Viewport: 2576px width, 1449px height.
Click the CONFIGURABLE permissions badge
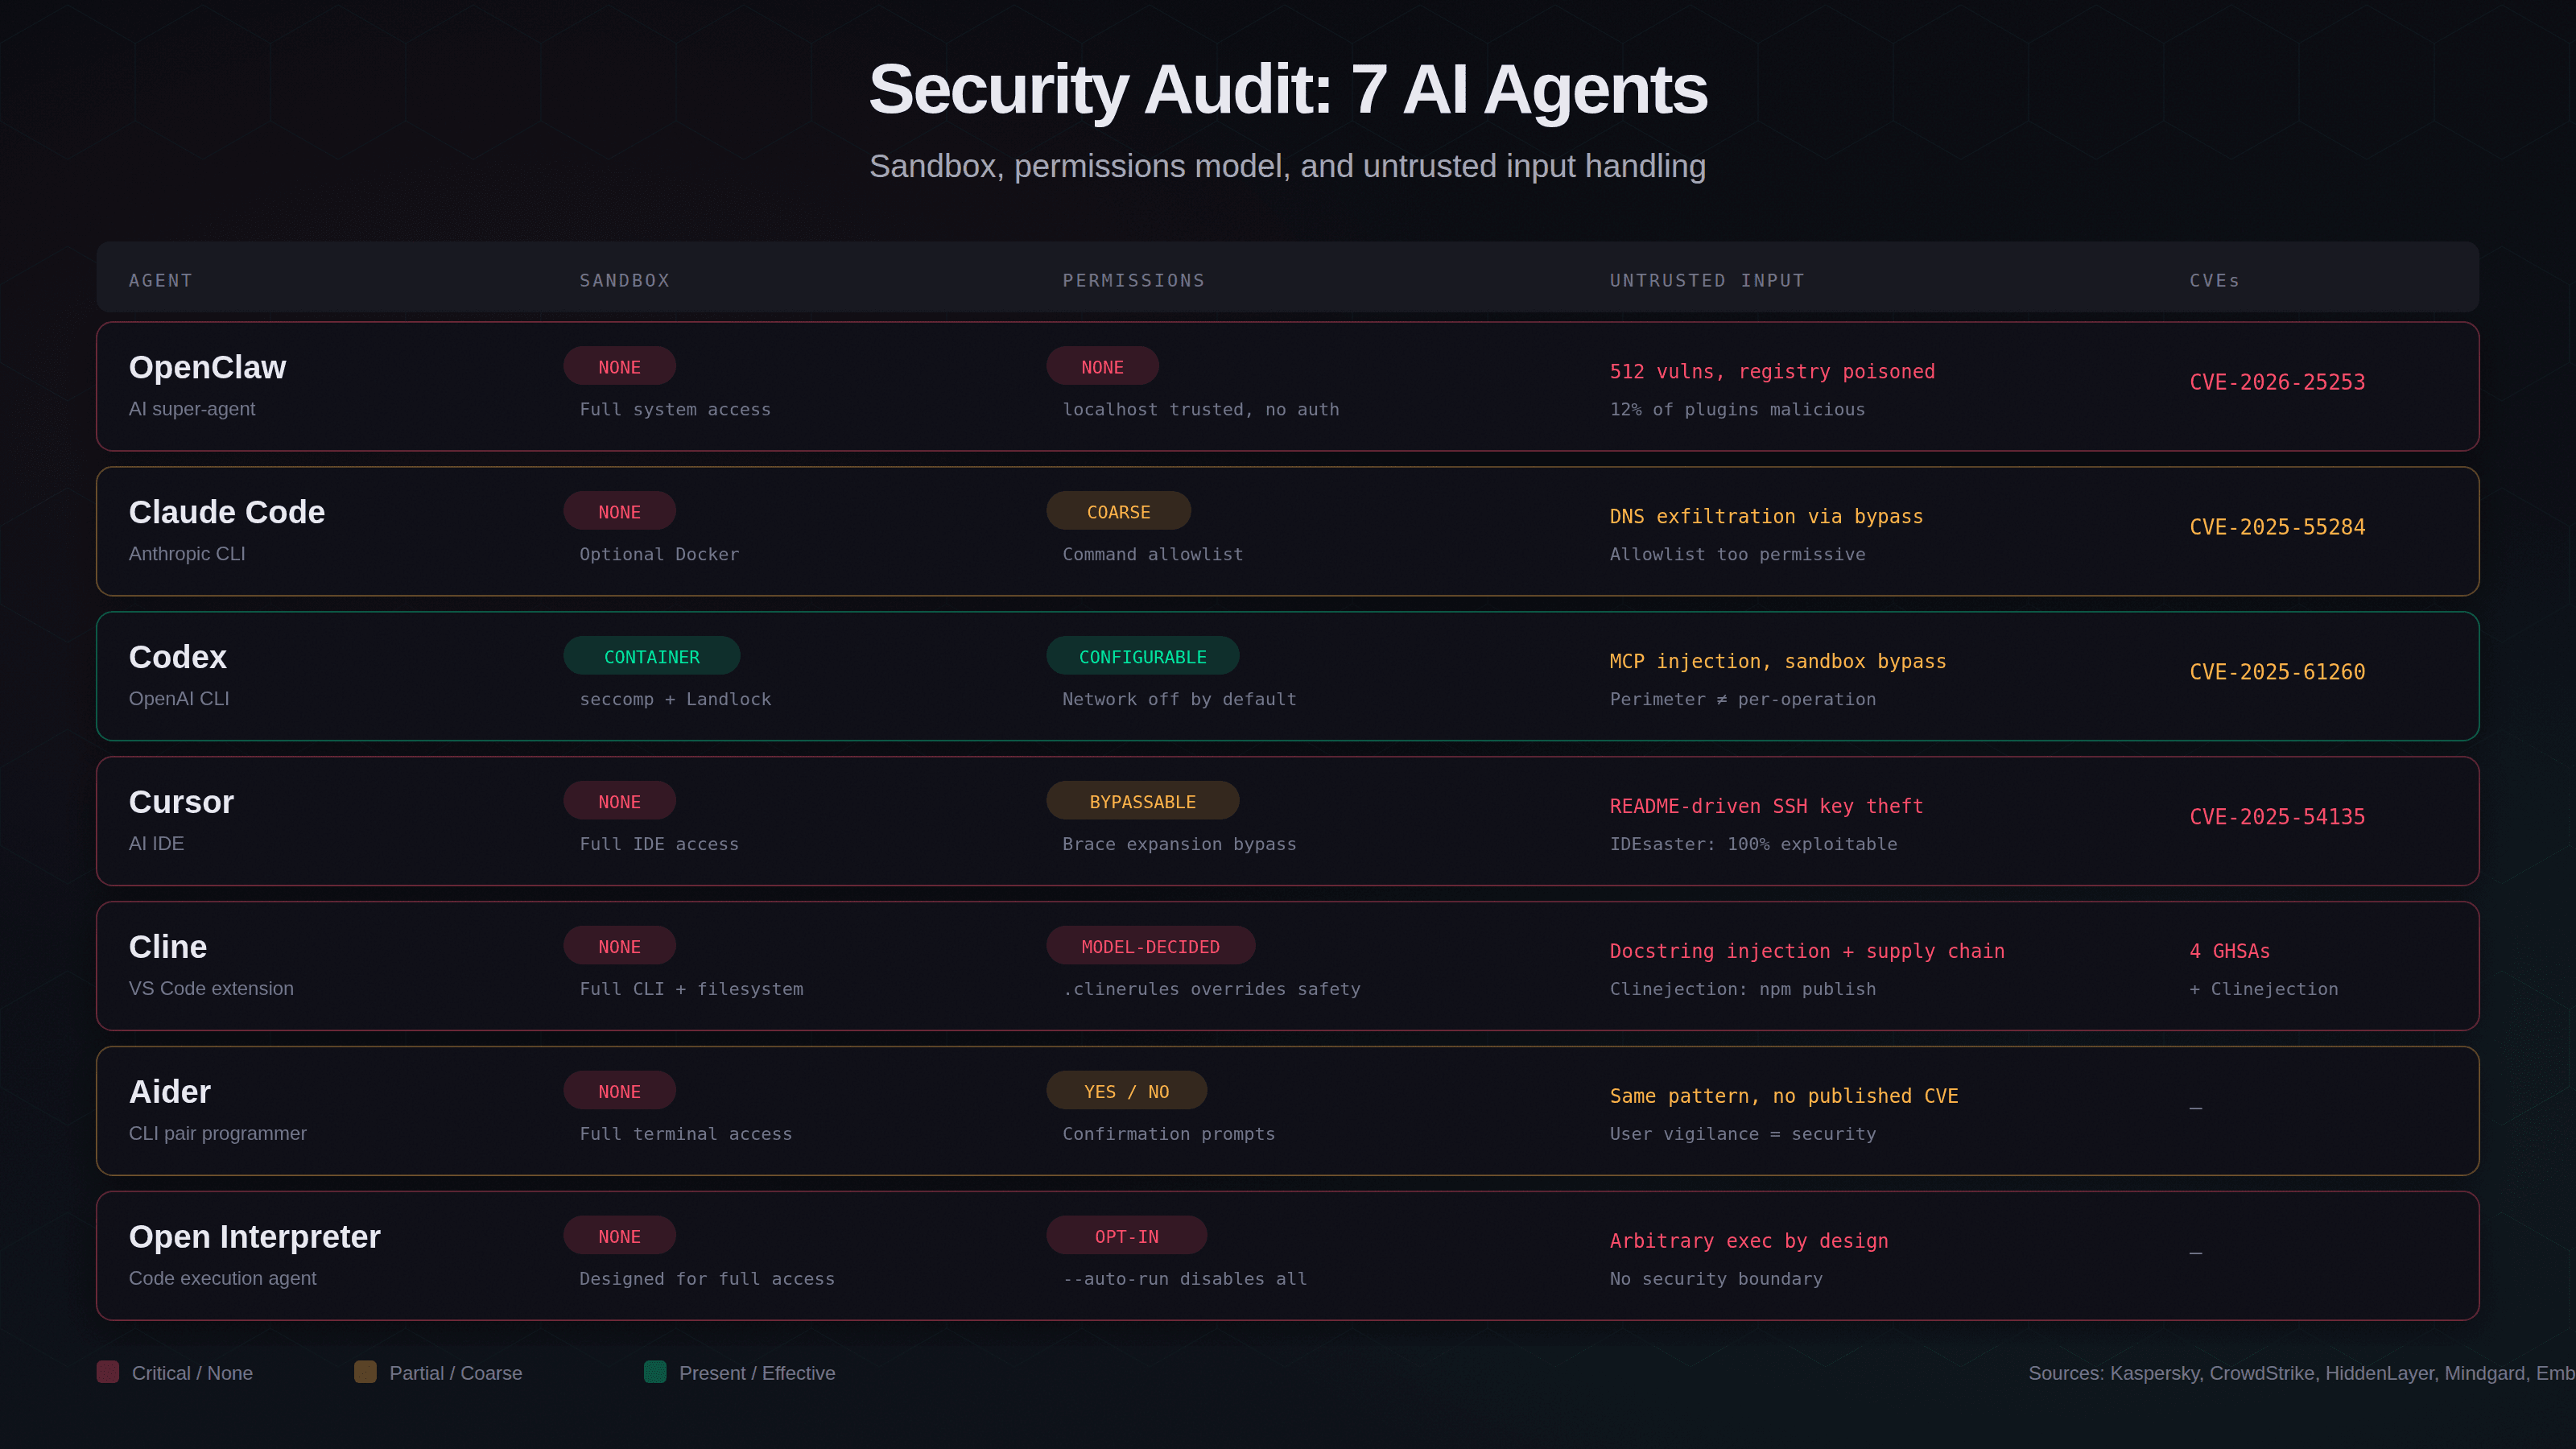[1142, 657]
